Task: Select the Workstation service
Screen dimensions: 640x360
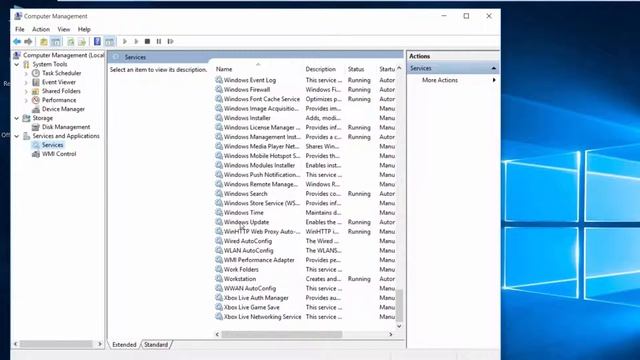Action: 240,279
